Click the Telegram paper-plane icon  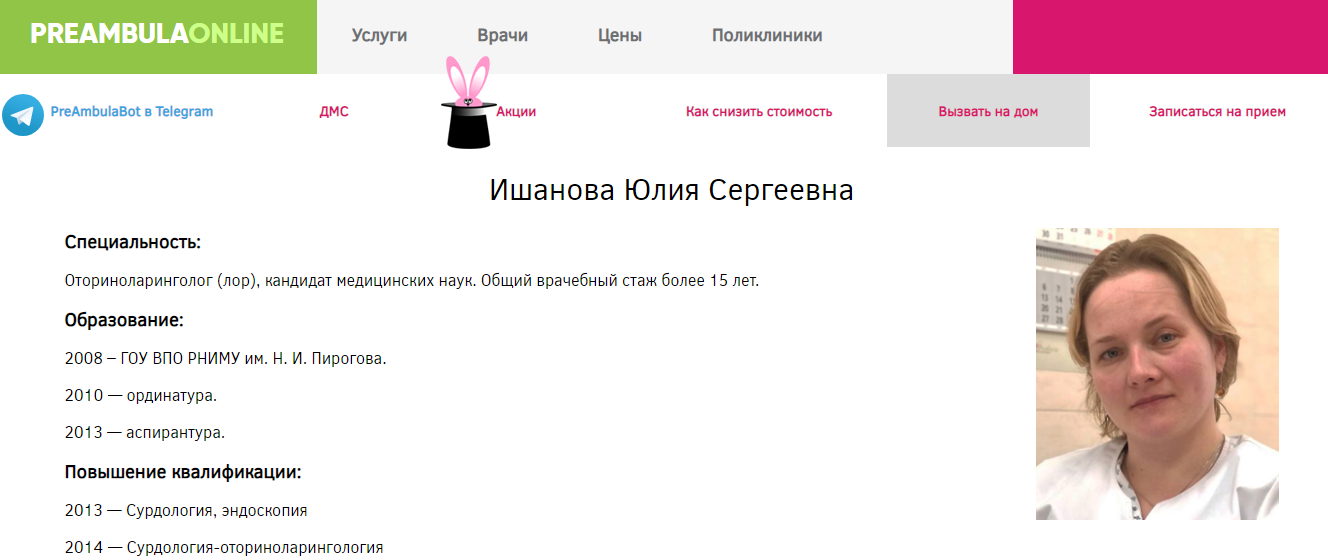click(23, 115)
